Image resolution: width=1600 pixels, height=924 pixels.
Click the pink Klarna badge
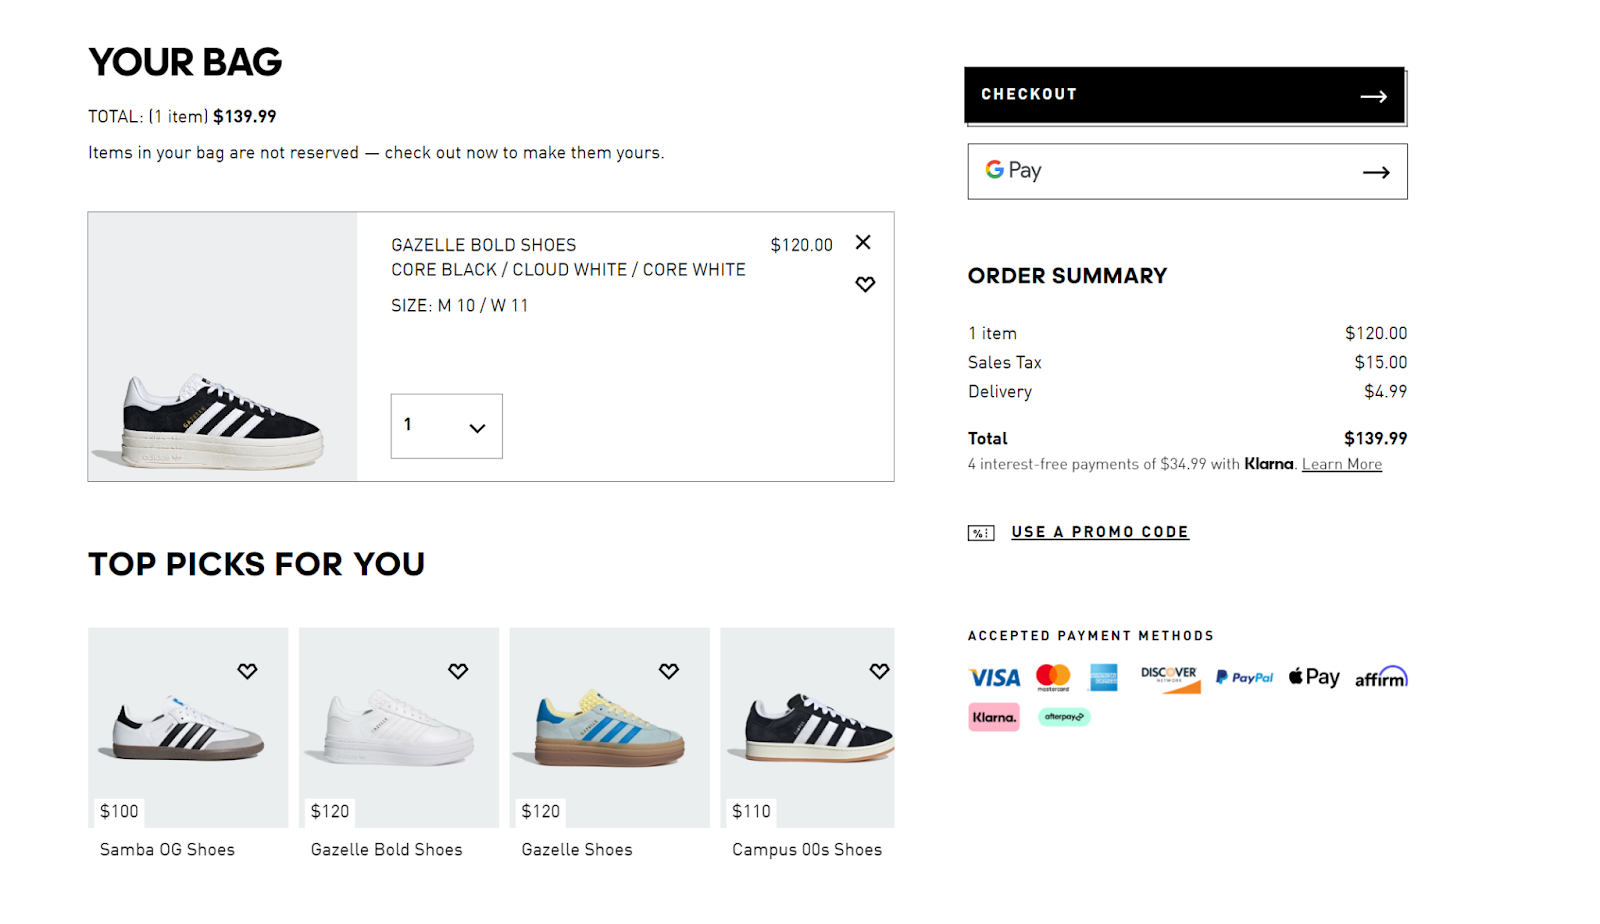tap(994, 717)
